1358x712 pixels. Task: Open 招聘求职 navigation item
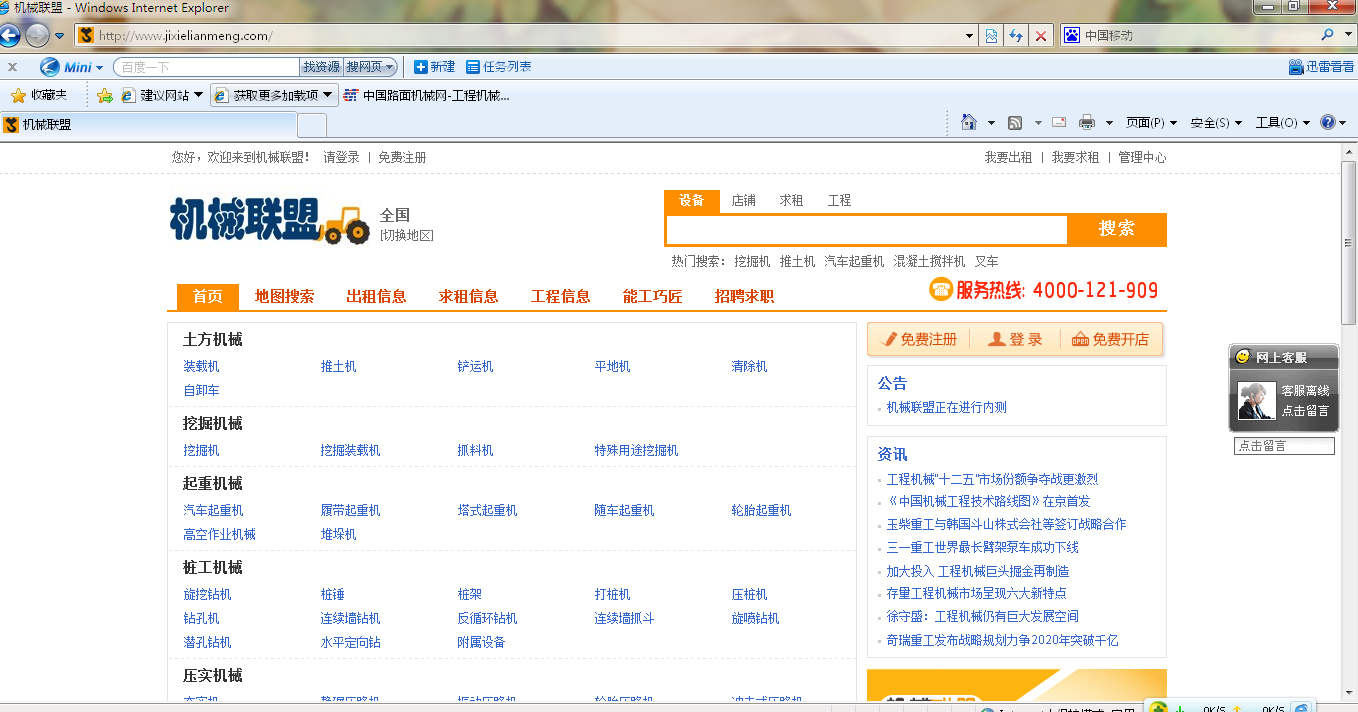point(744,296)
